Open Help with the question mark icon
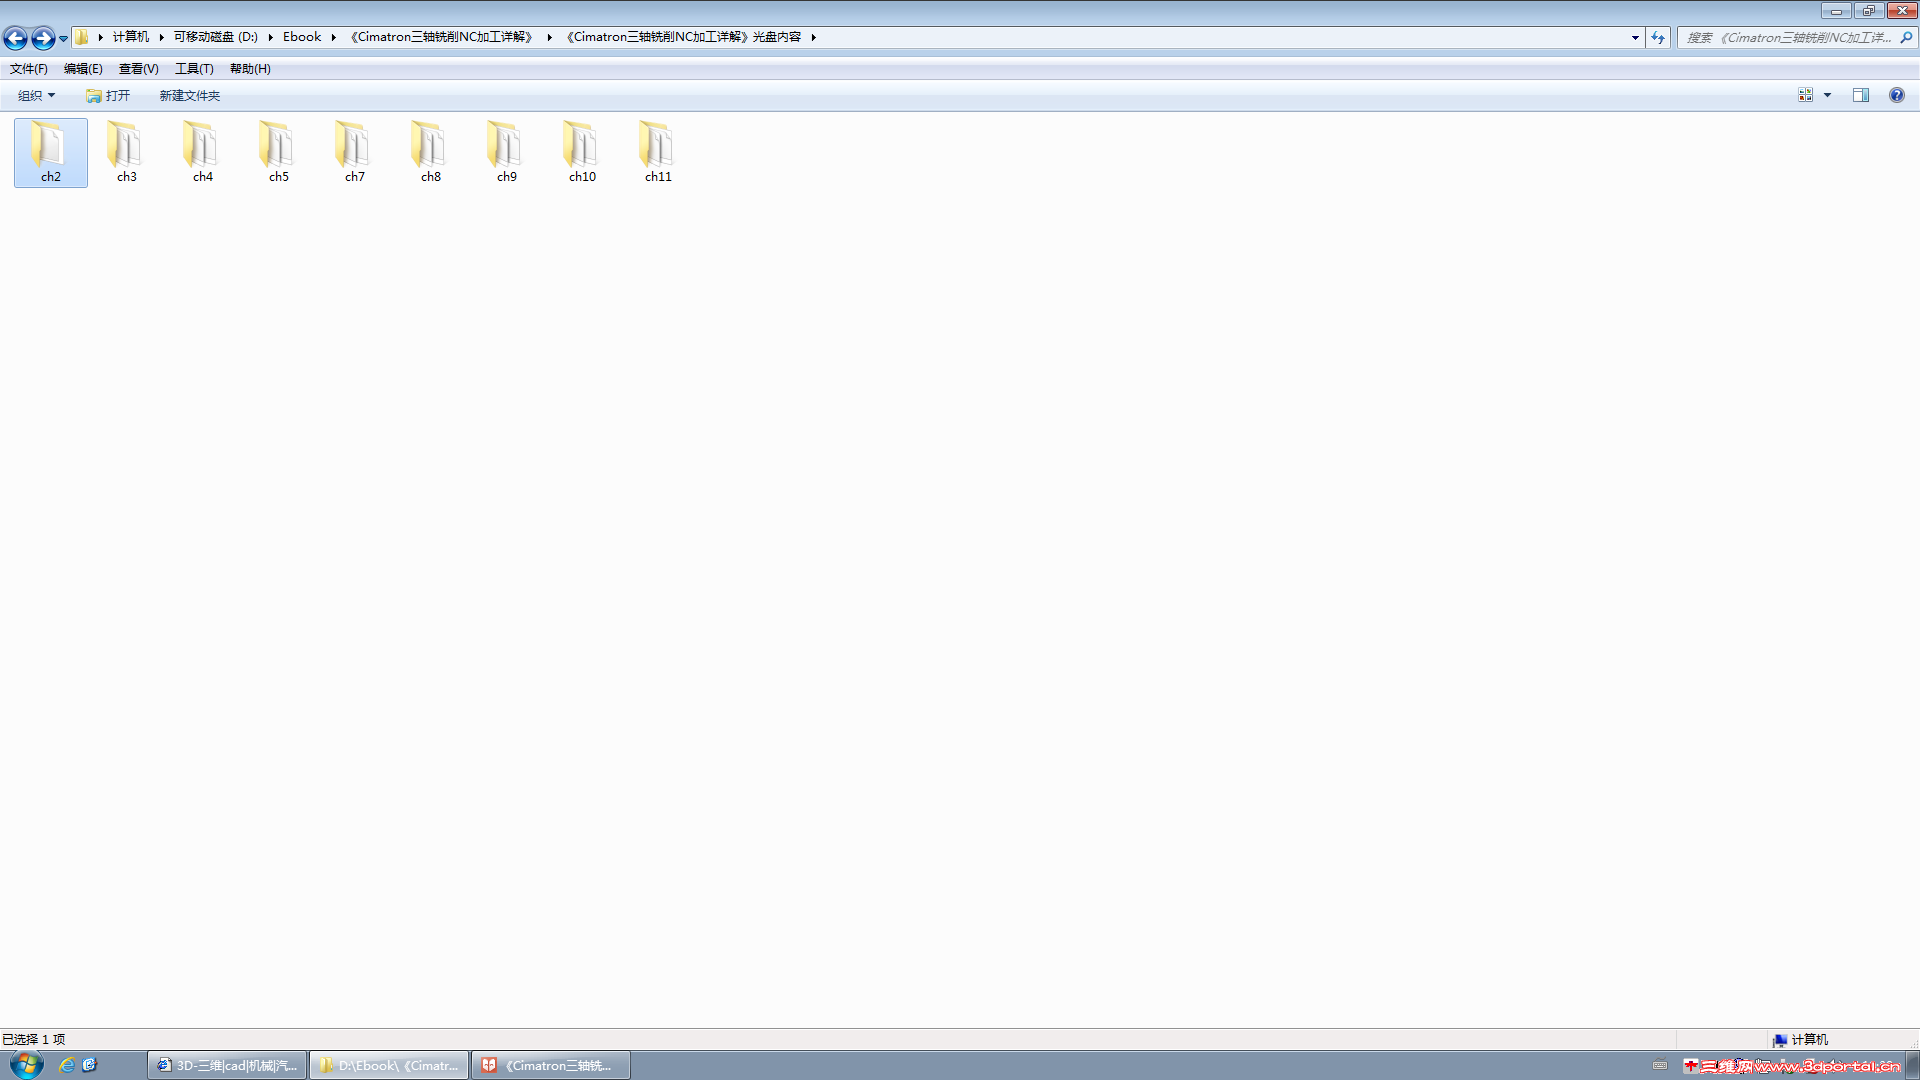 pos(1897,96)
